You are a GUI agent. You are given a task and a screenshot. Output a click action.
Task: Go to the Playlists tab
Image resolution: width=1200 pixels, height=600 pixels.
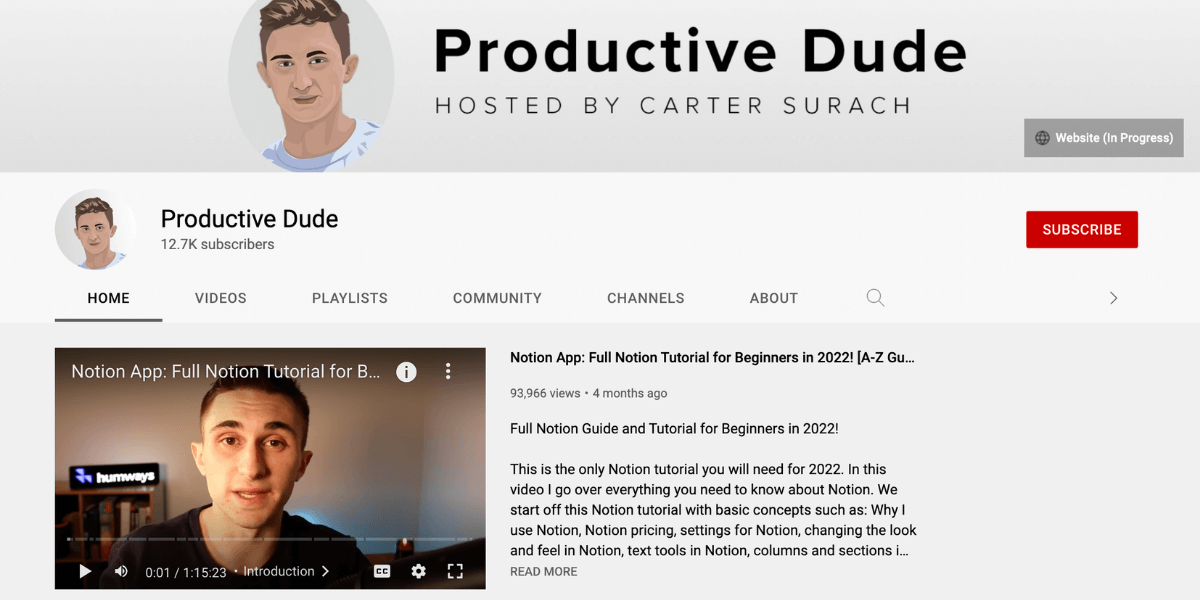click(350, 298)
